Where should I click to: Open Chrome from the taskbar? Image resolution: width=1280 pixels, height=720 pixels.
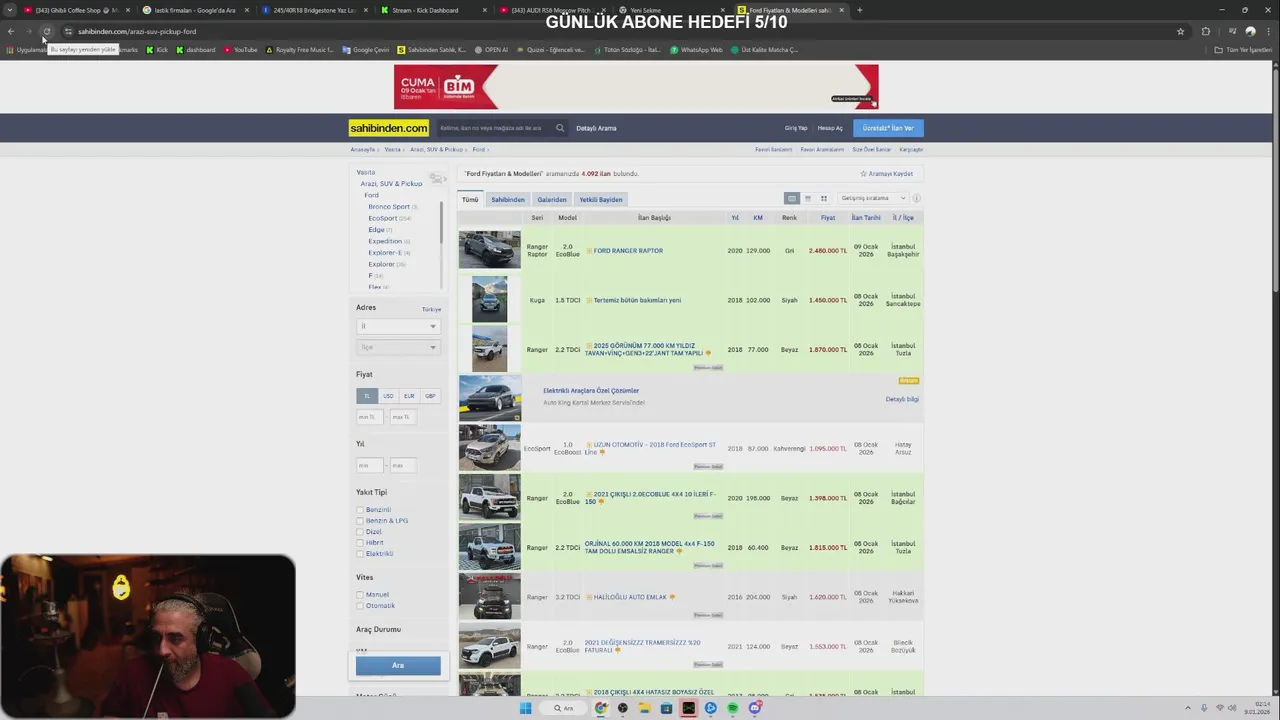(x=601, y=708)
